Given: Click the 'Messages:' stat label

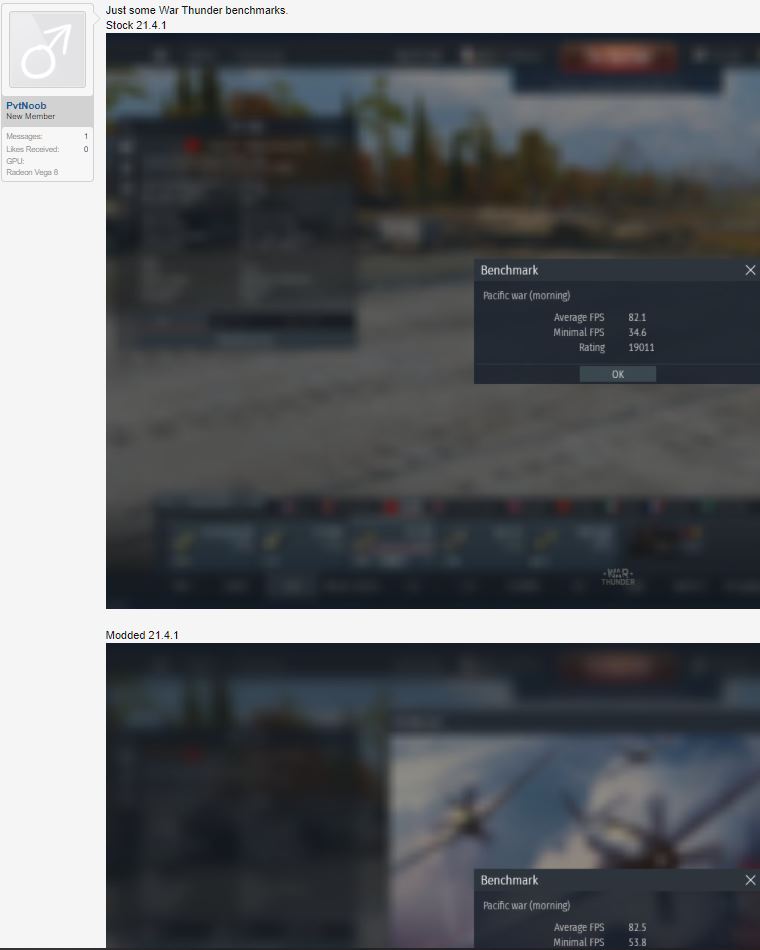Looking at the screenshot, I should 24,136.
